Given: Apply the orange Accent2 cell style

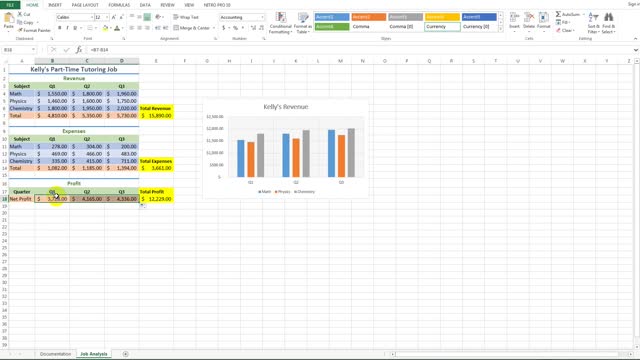Looking at the screenshot, I should point(369,17).
